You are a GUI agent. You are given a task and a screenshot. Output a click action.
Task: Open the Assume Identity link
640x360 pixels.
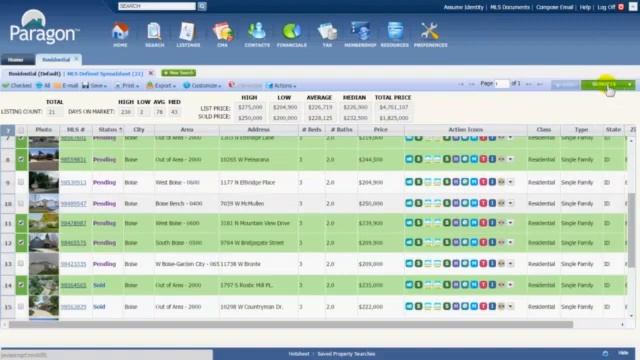(463, 7)
